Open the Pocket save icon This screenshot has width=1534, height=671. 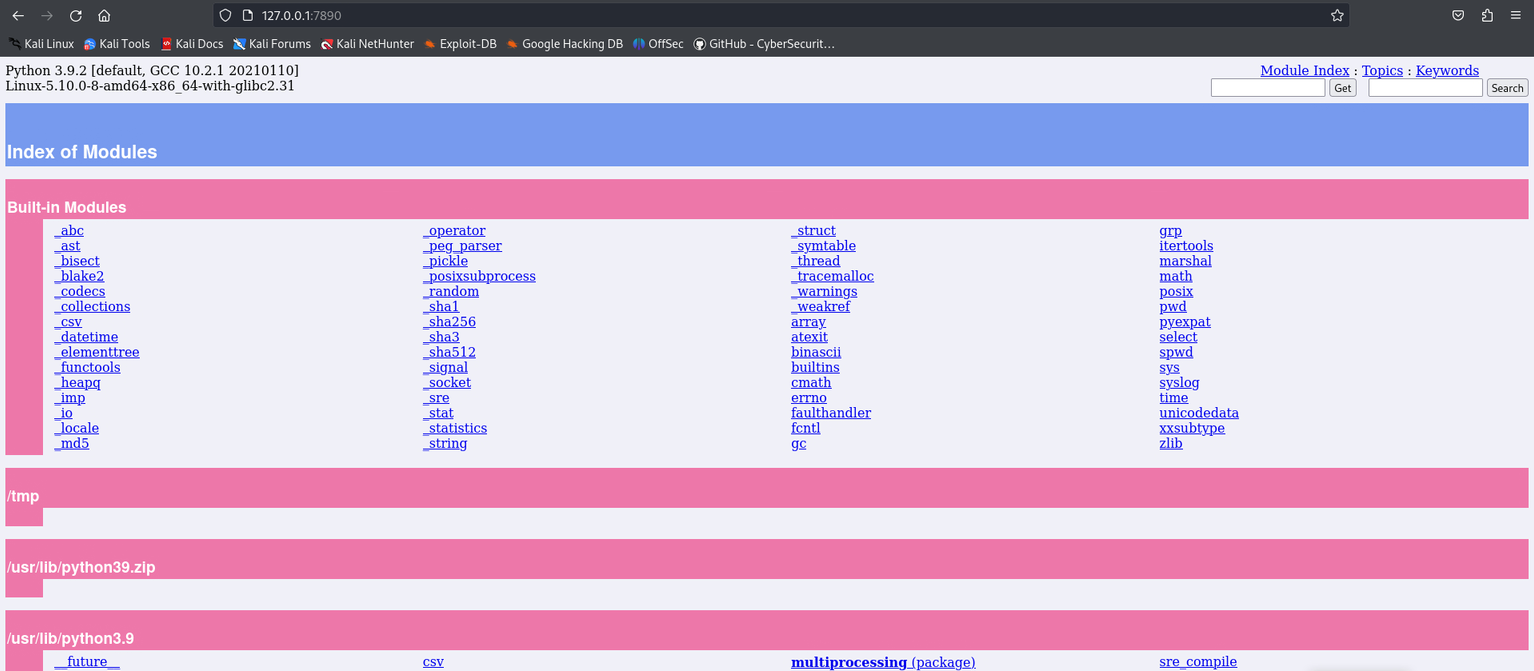click(x=1458, y=16)
